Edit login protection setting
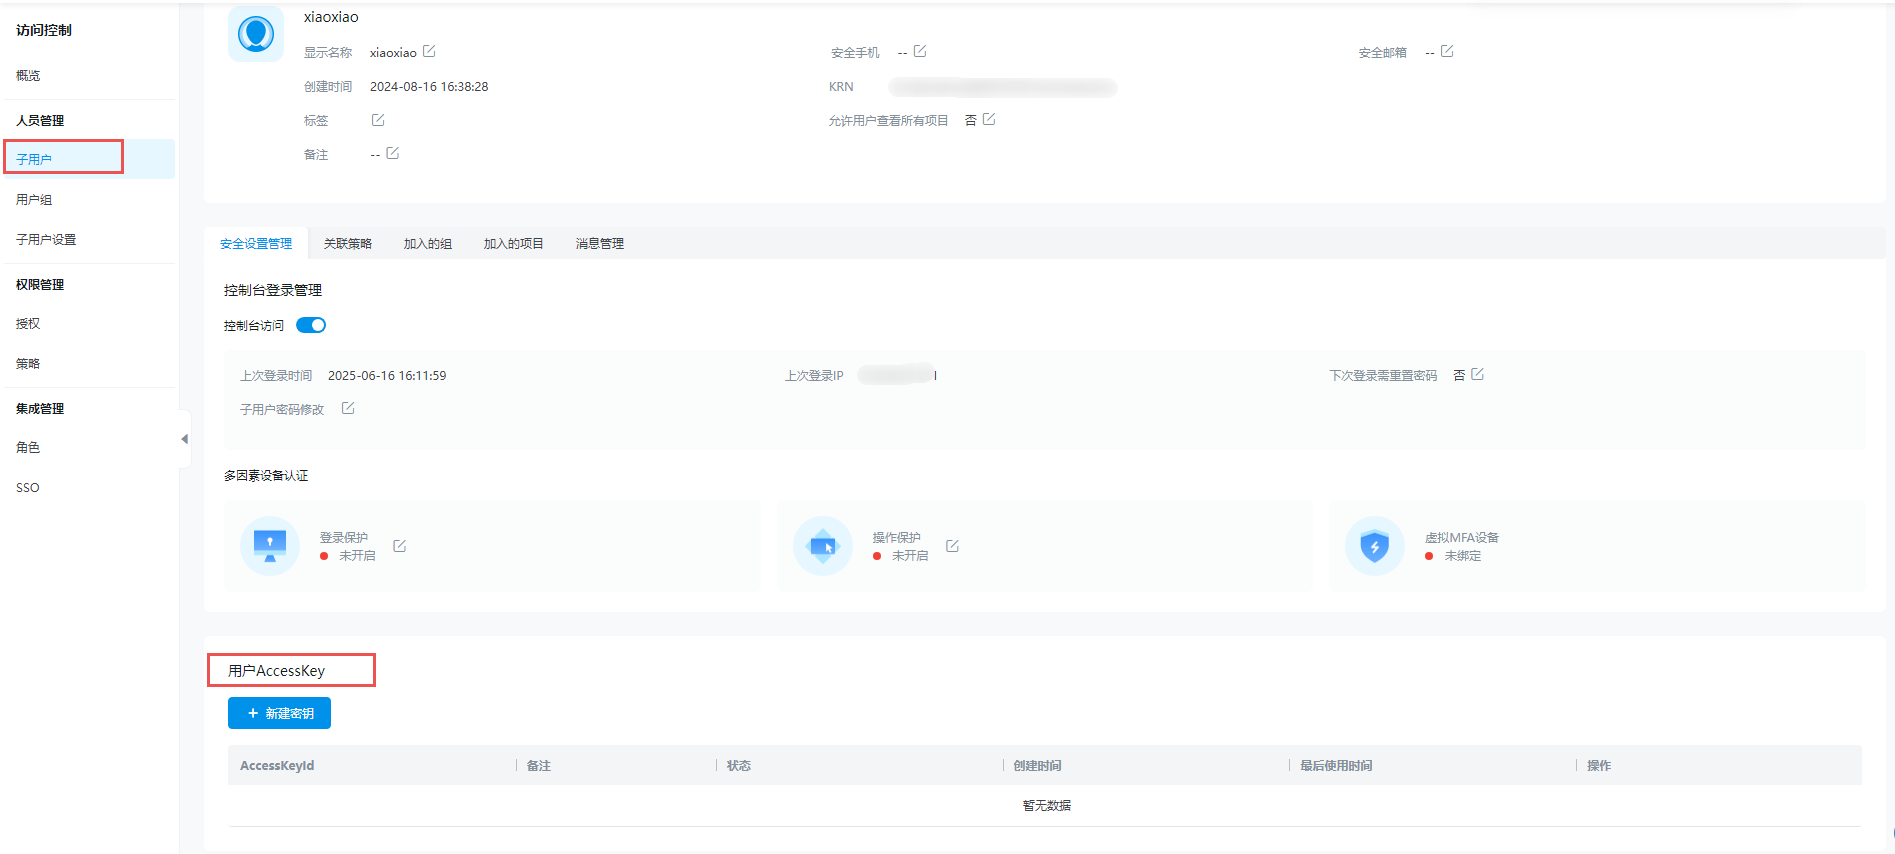 pos(400,546)
